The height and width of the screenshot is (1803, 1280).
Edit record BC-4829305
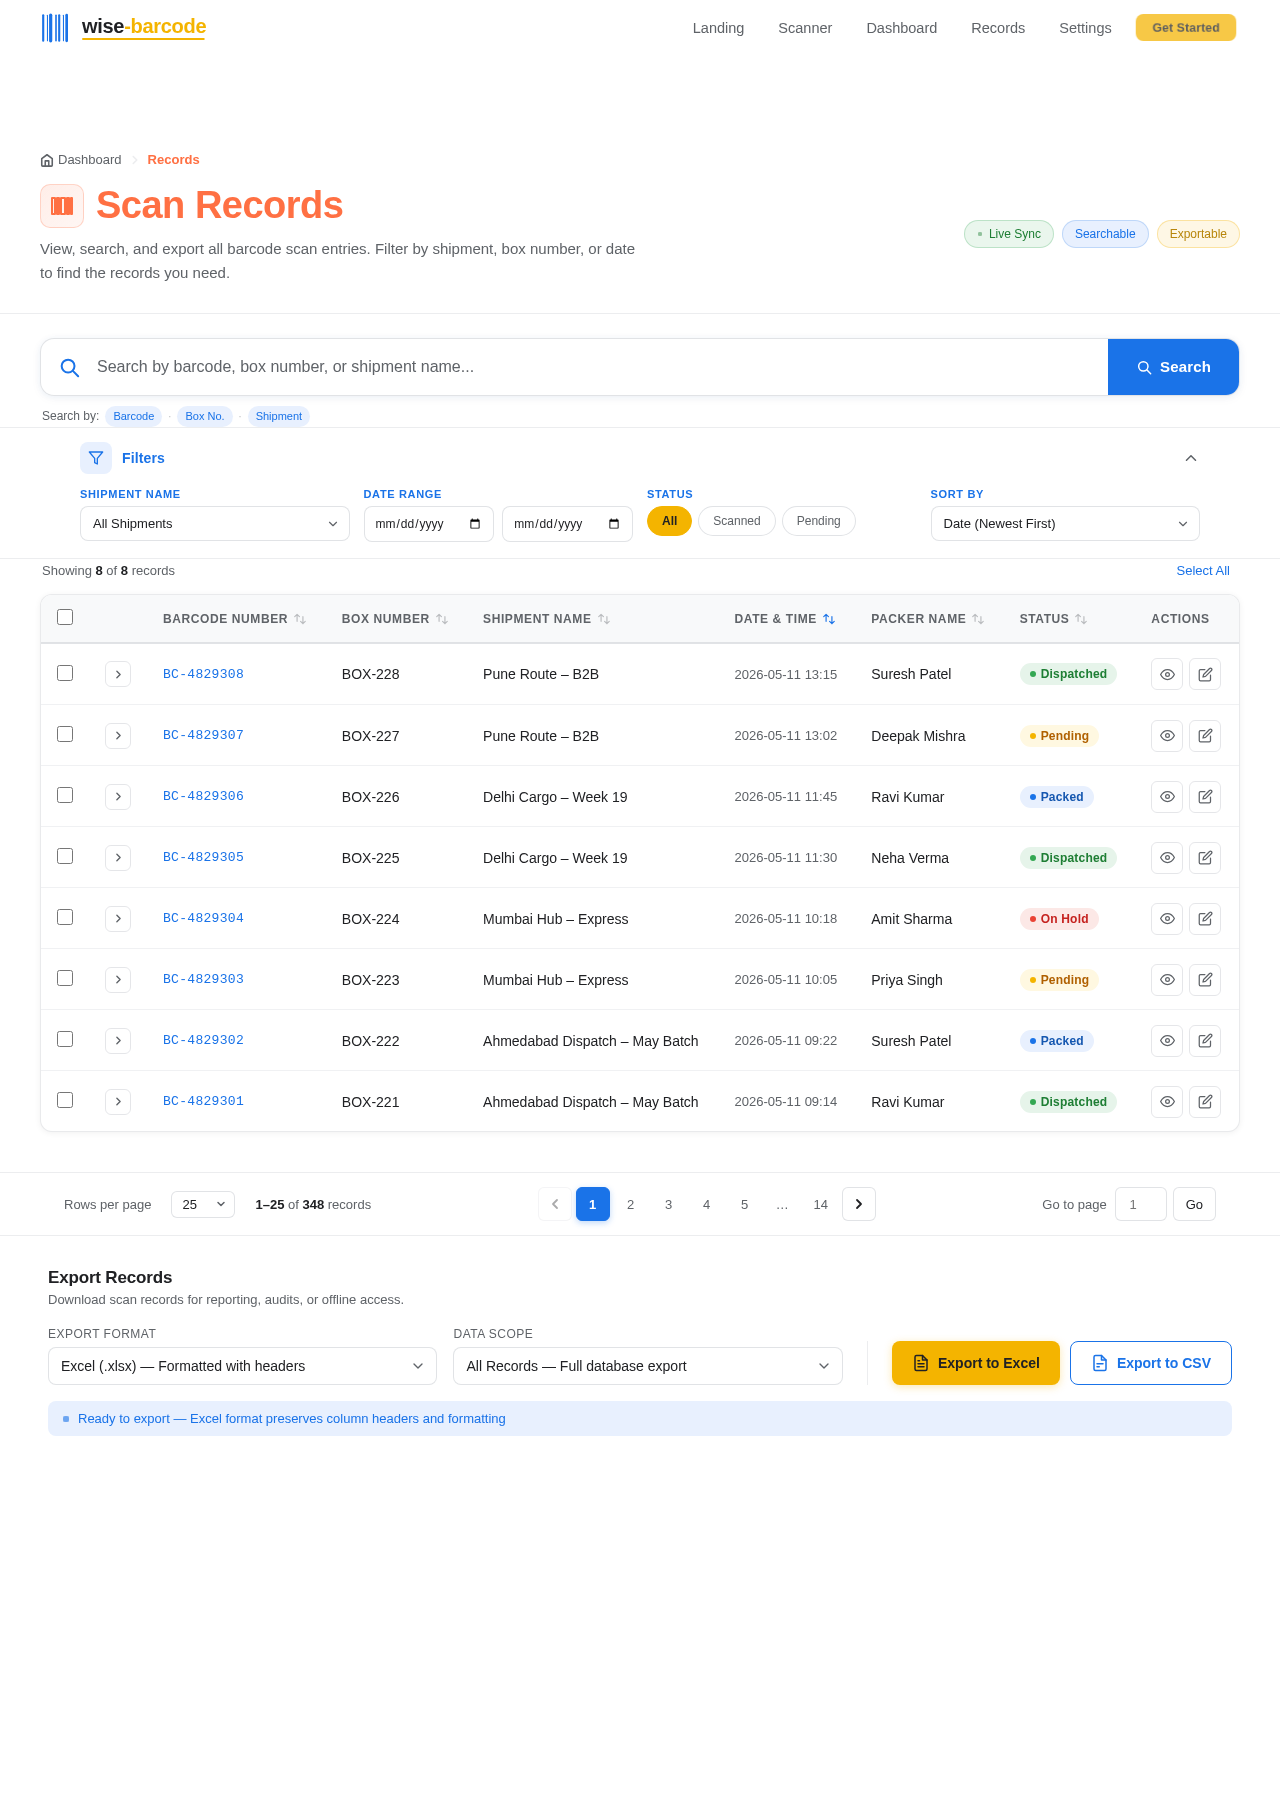pyautogui.click(x=1205, y=857)
